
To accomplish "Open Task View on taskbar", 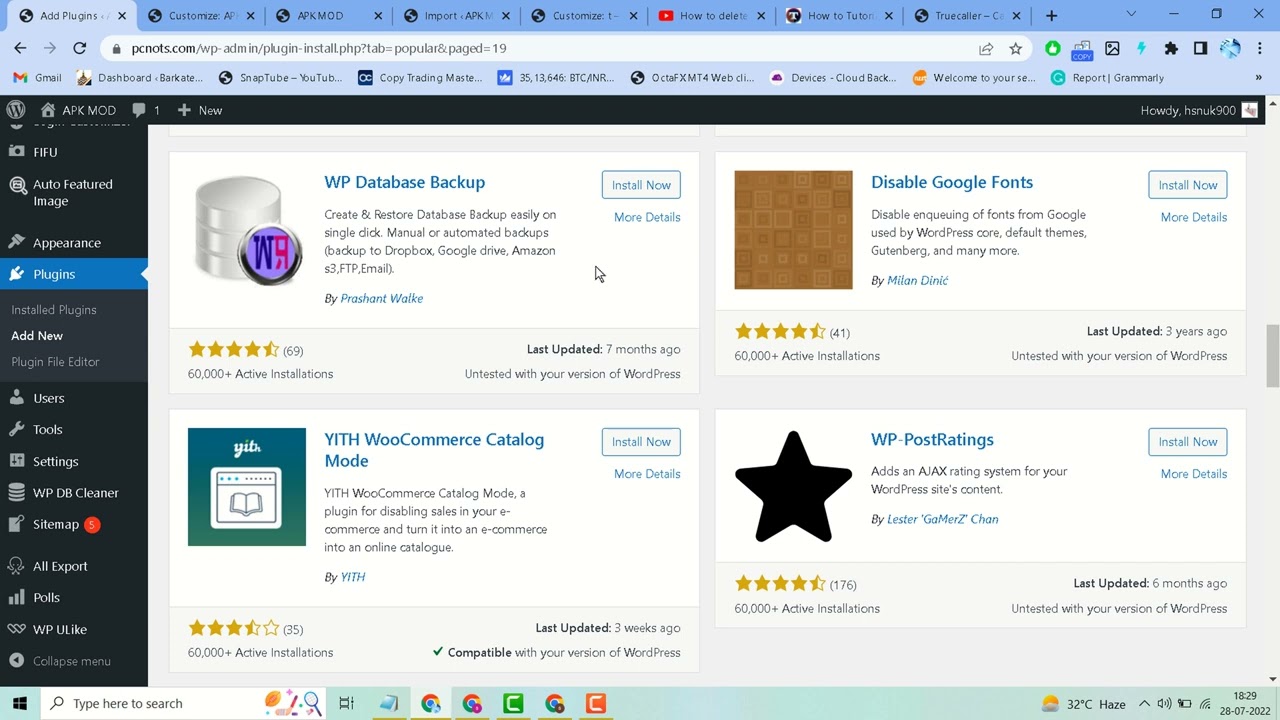I will 346,703.
